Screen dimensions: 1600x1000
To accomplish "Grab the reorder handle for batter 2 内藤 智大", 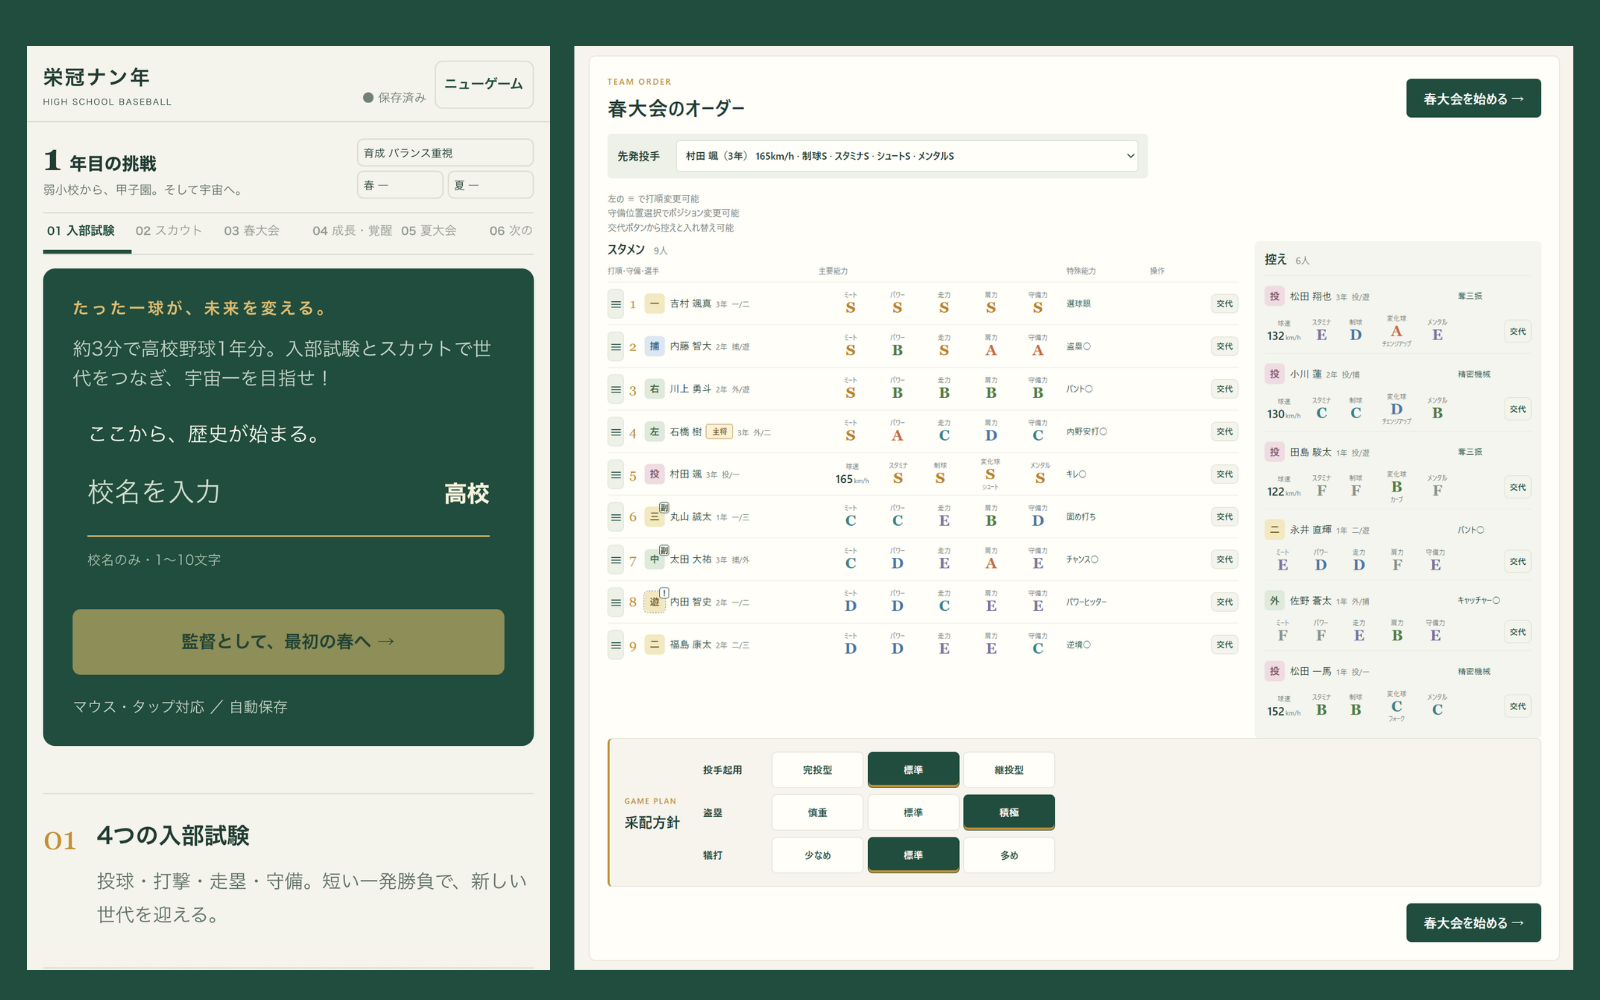I will (616, 347).
